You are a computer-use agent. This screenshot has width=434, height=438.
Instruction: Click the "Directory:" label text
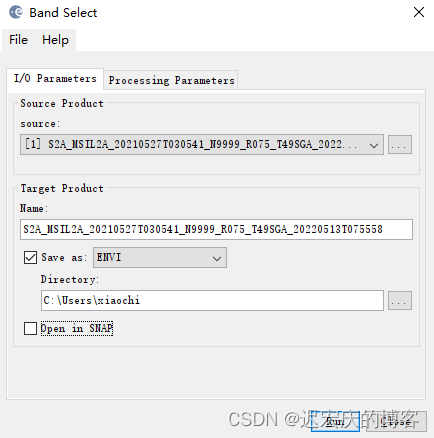tap(70, 279)
